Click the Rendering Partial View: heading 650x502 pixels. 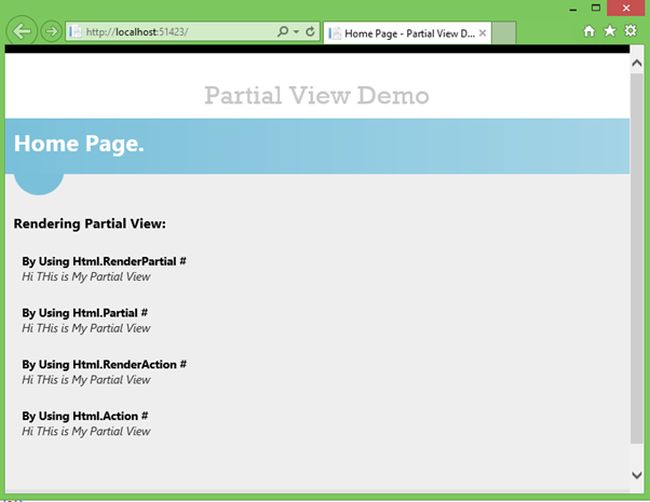(90, 224)
